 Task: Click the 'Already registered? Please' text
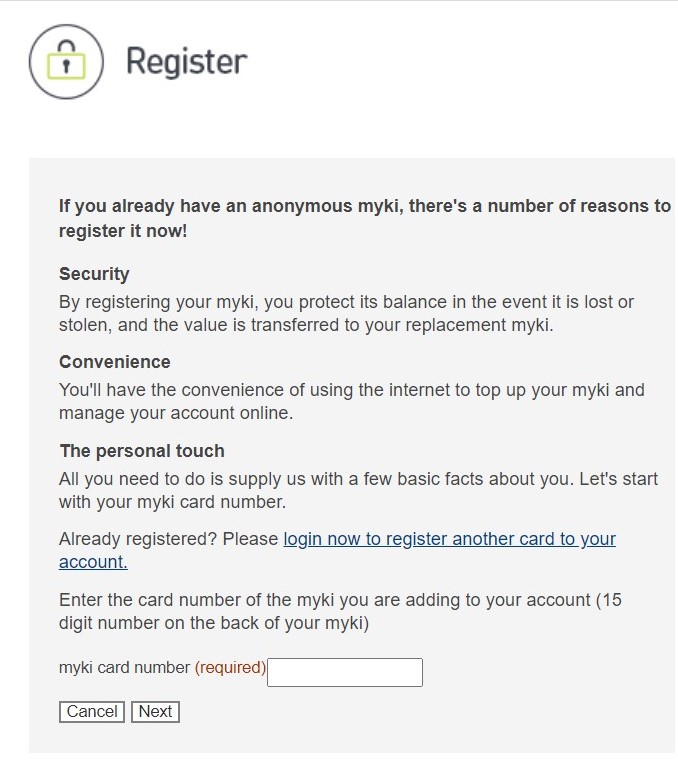[x=168, y=539]
